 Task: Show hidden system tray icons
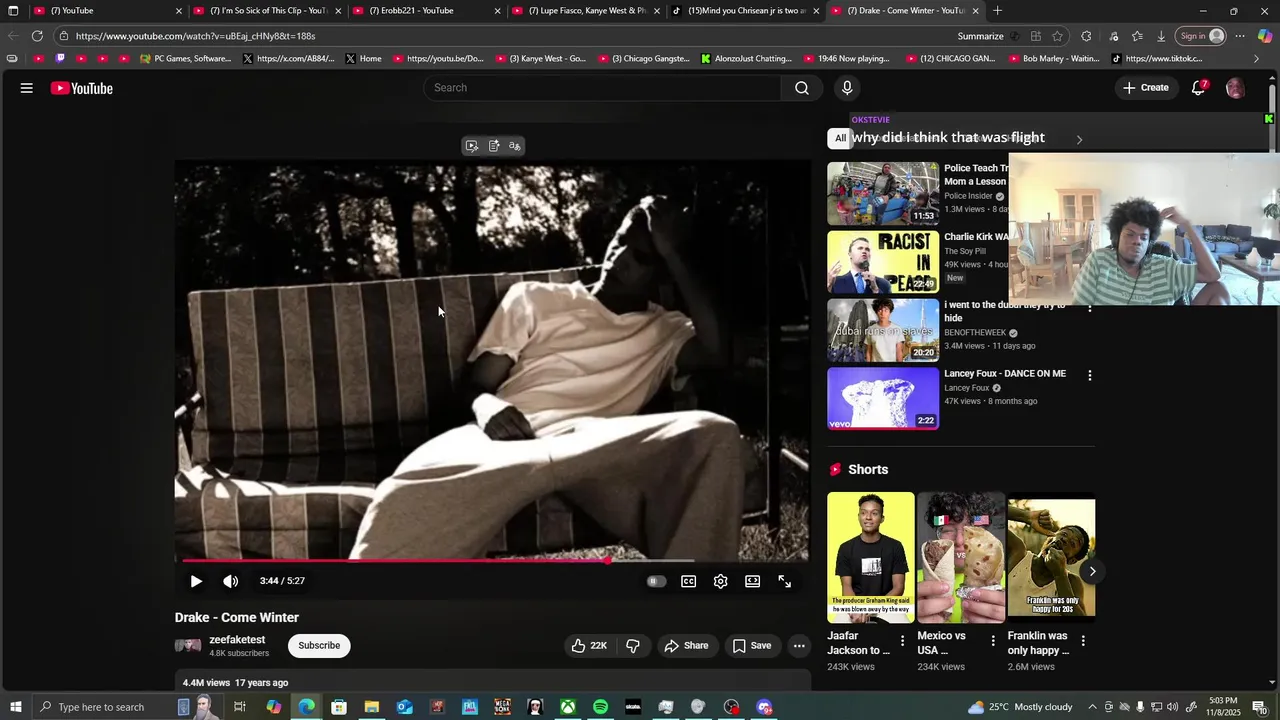point(1092,707)
